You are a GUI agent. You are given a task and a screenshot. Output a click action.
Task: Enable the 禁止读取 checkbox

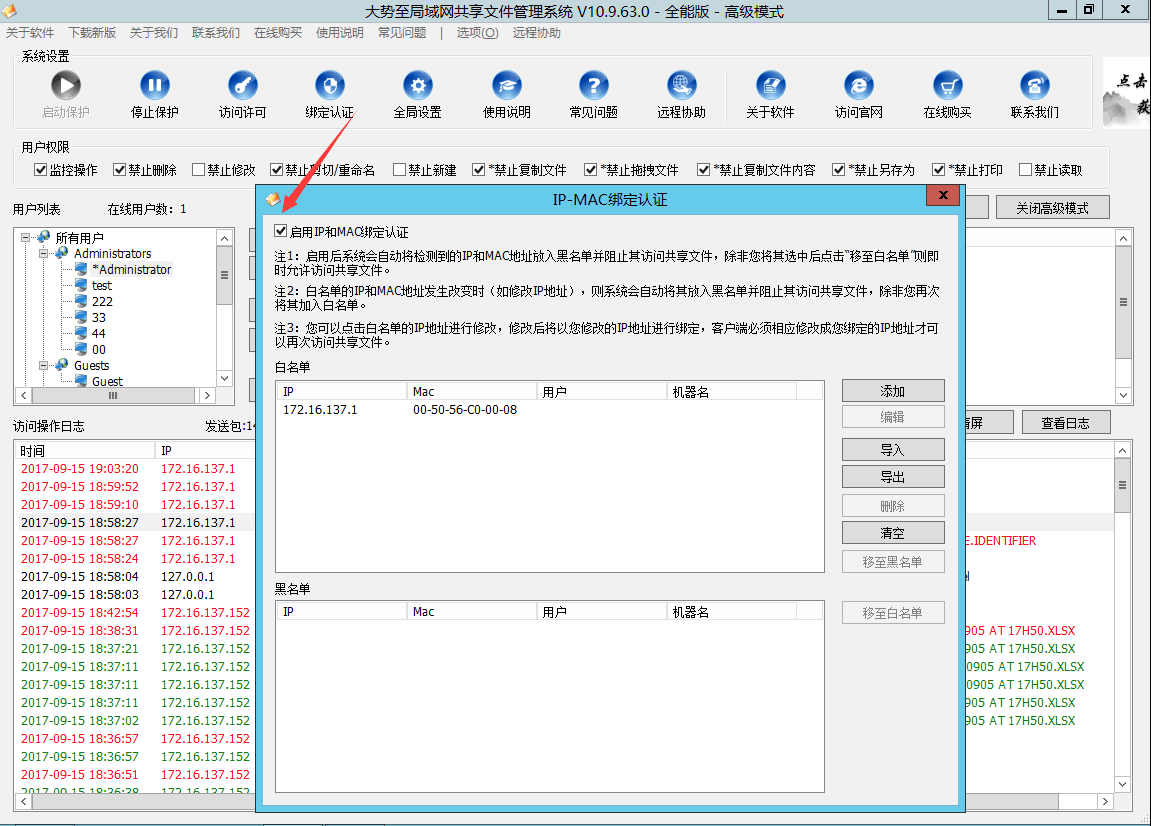click(x=1025, y=170)
